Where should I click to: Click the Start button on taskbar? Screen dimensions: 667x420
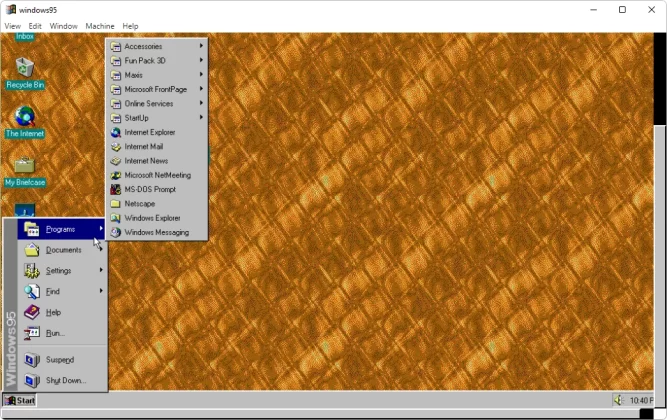pyautogui.click(x=20, y=400)
